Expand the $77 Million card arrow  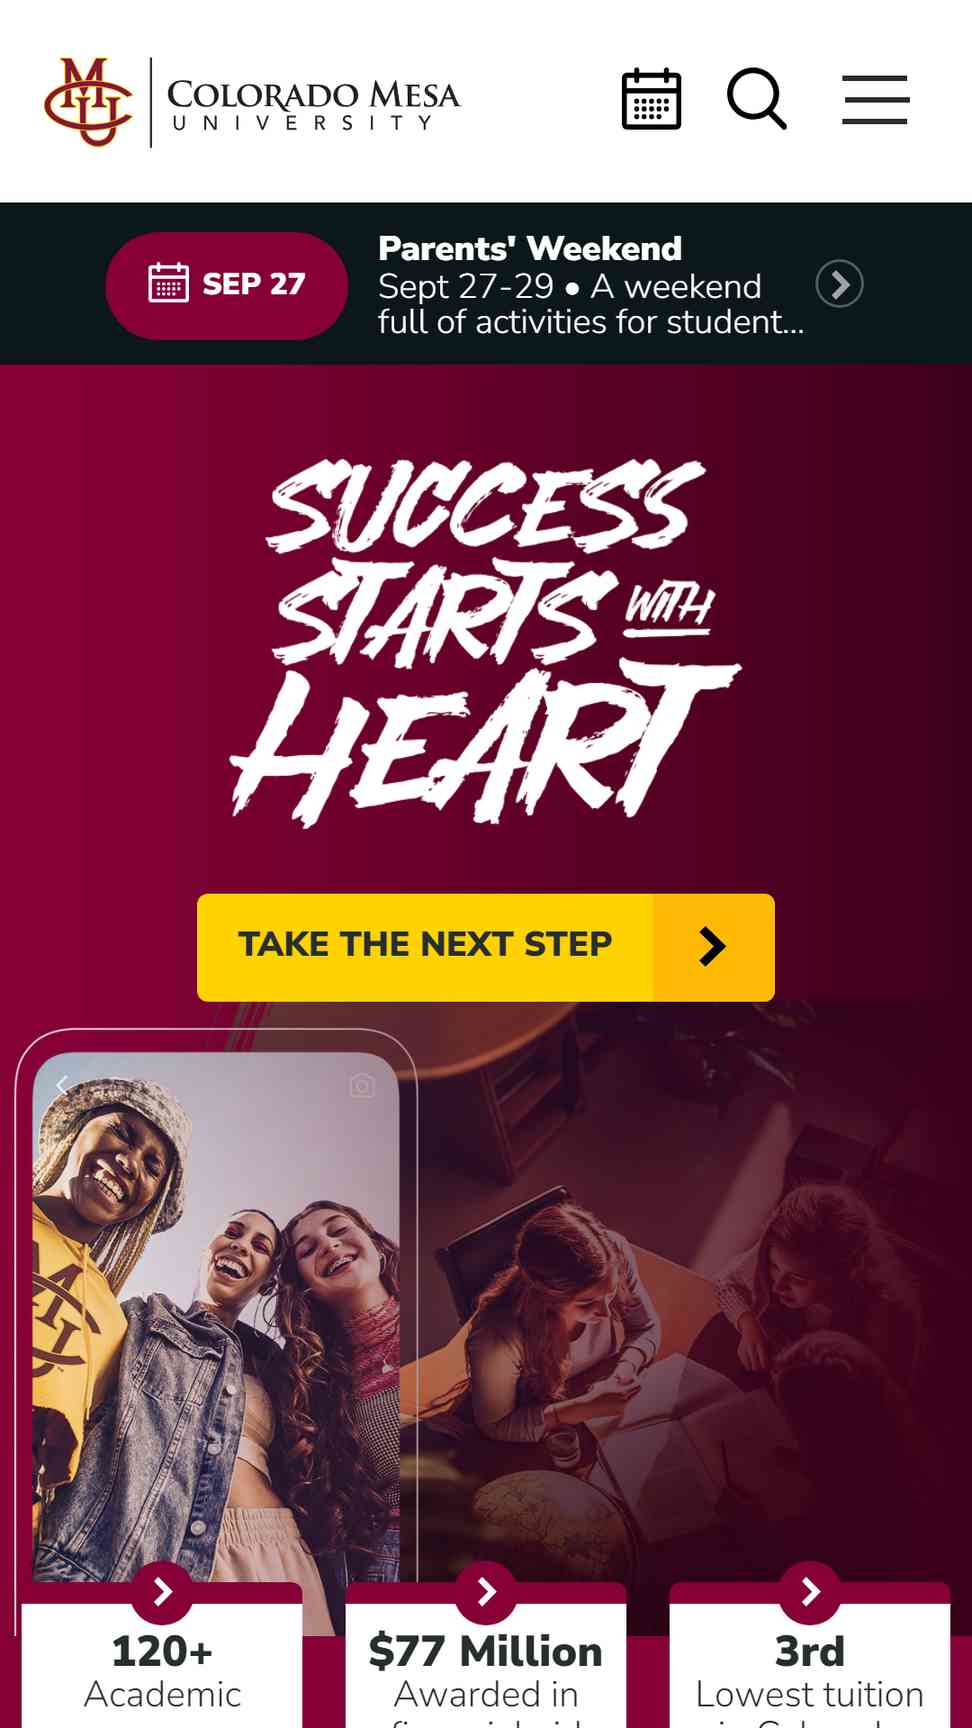(x=486, y=1592)
